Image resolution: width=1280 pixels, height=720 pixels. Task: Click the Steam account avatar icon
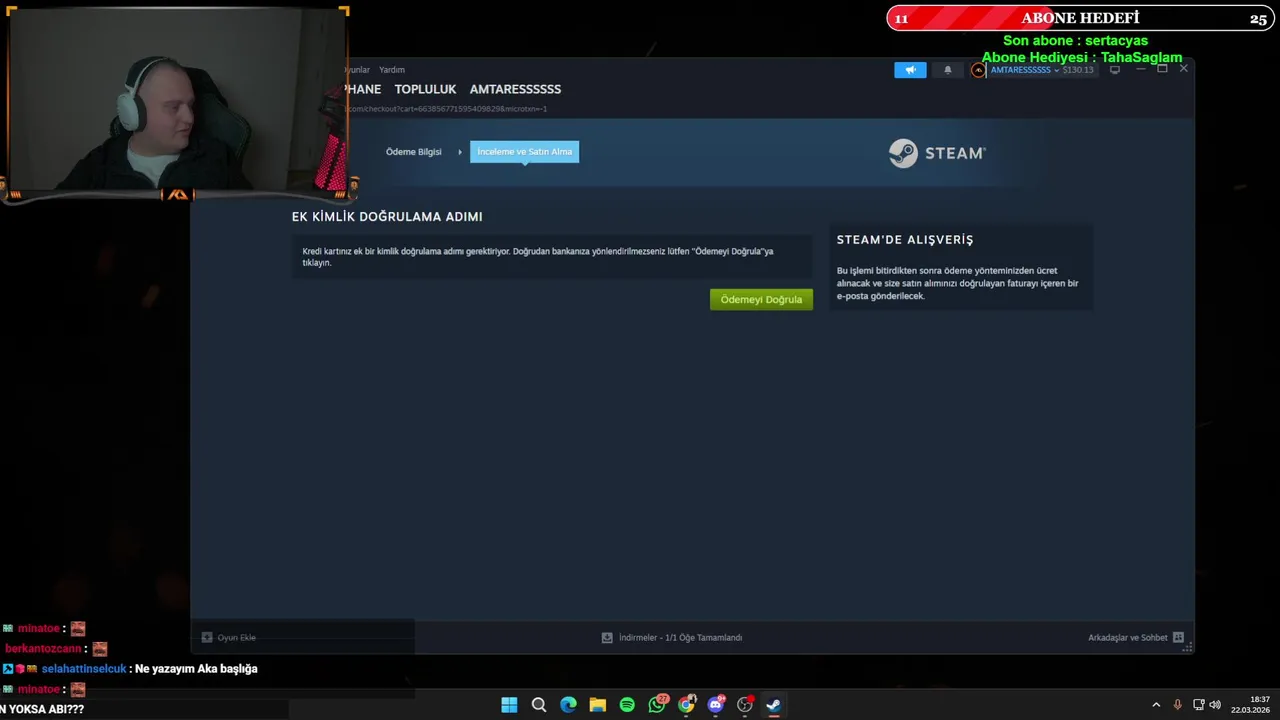(978, 70)
